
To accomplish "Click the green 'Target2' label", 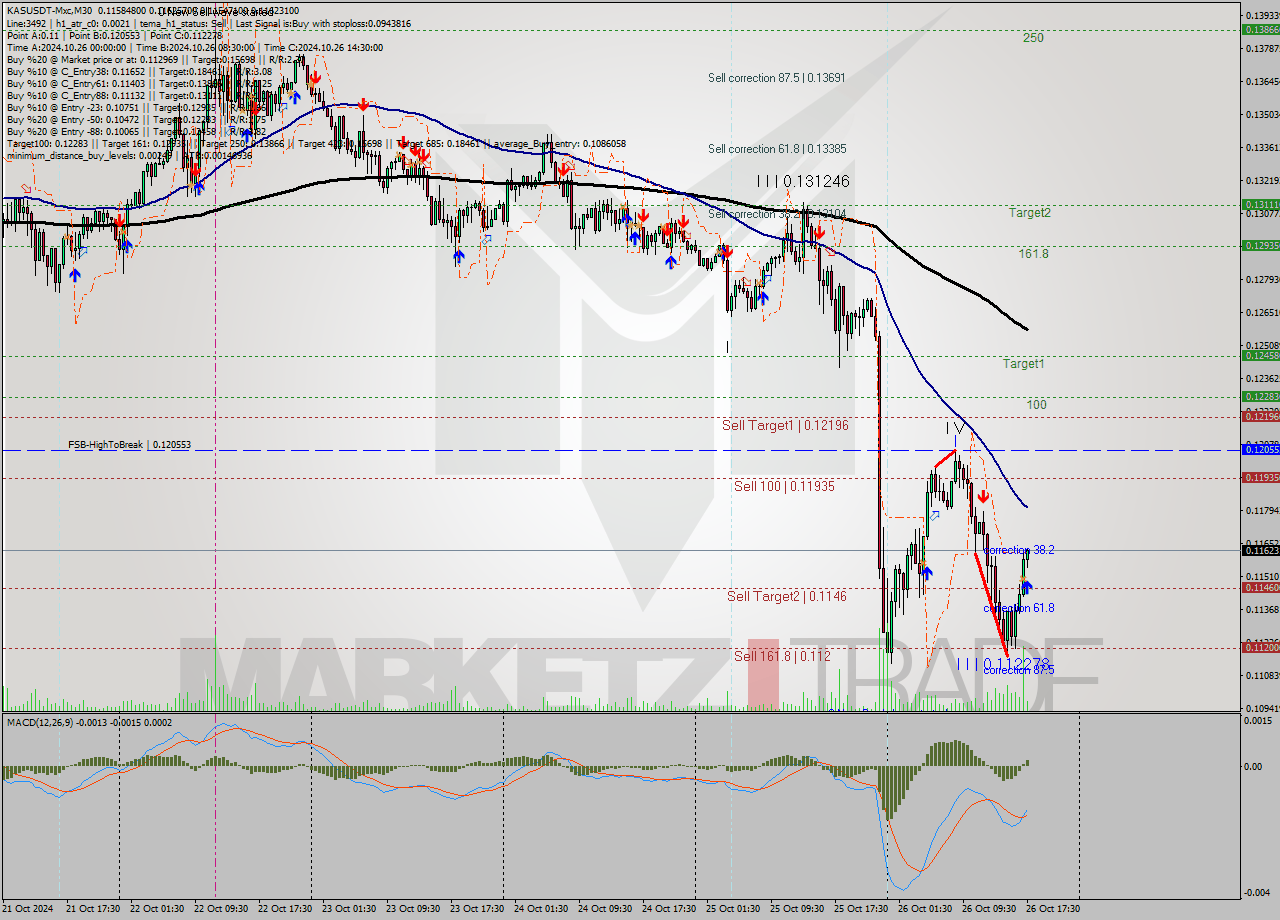I will pos(1029,213).
